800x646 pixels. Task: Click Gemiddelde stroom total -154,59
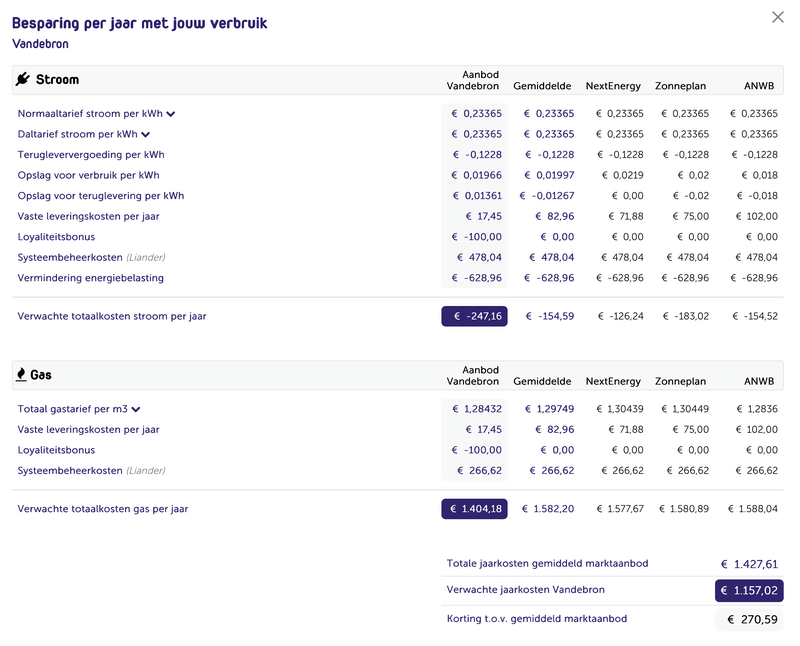tap(550, 316)
